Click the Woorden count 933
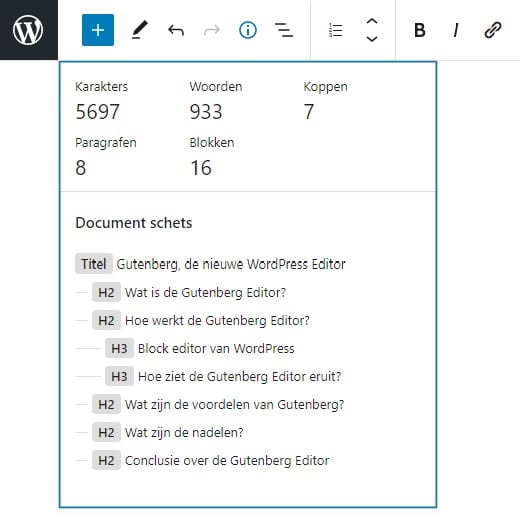 206,112
